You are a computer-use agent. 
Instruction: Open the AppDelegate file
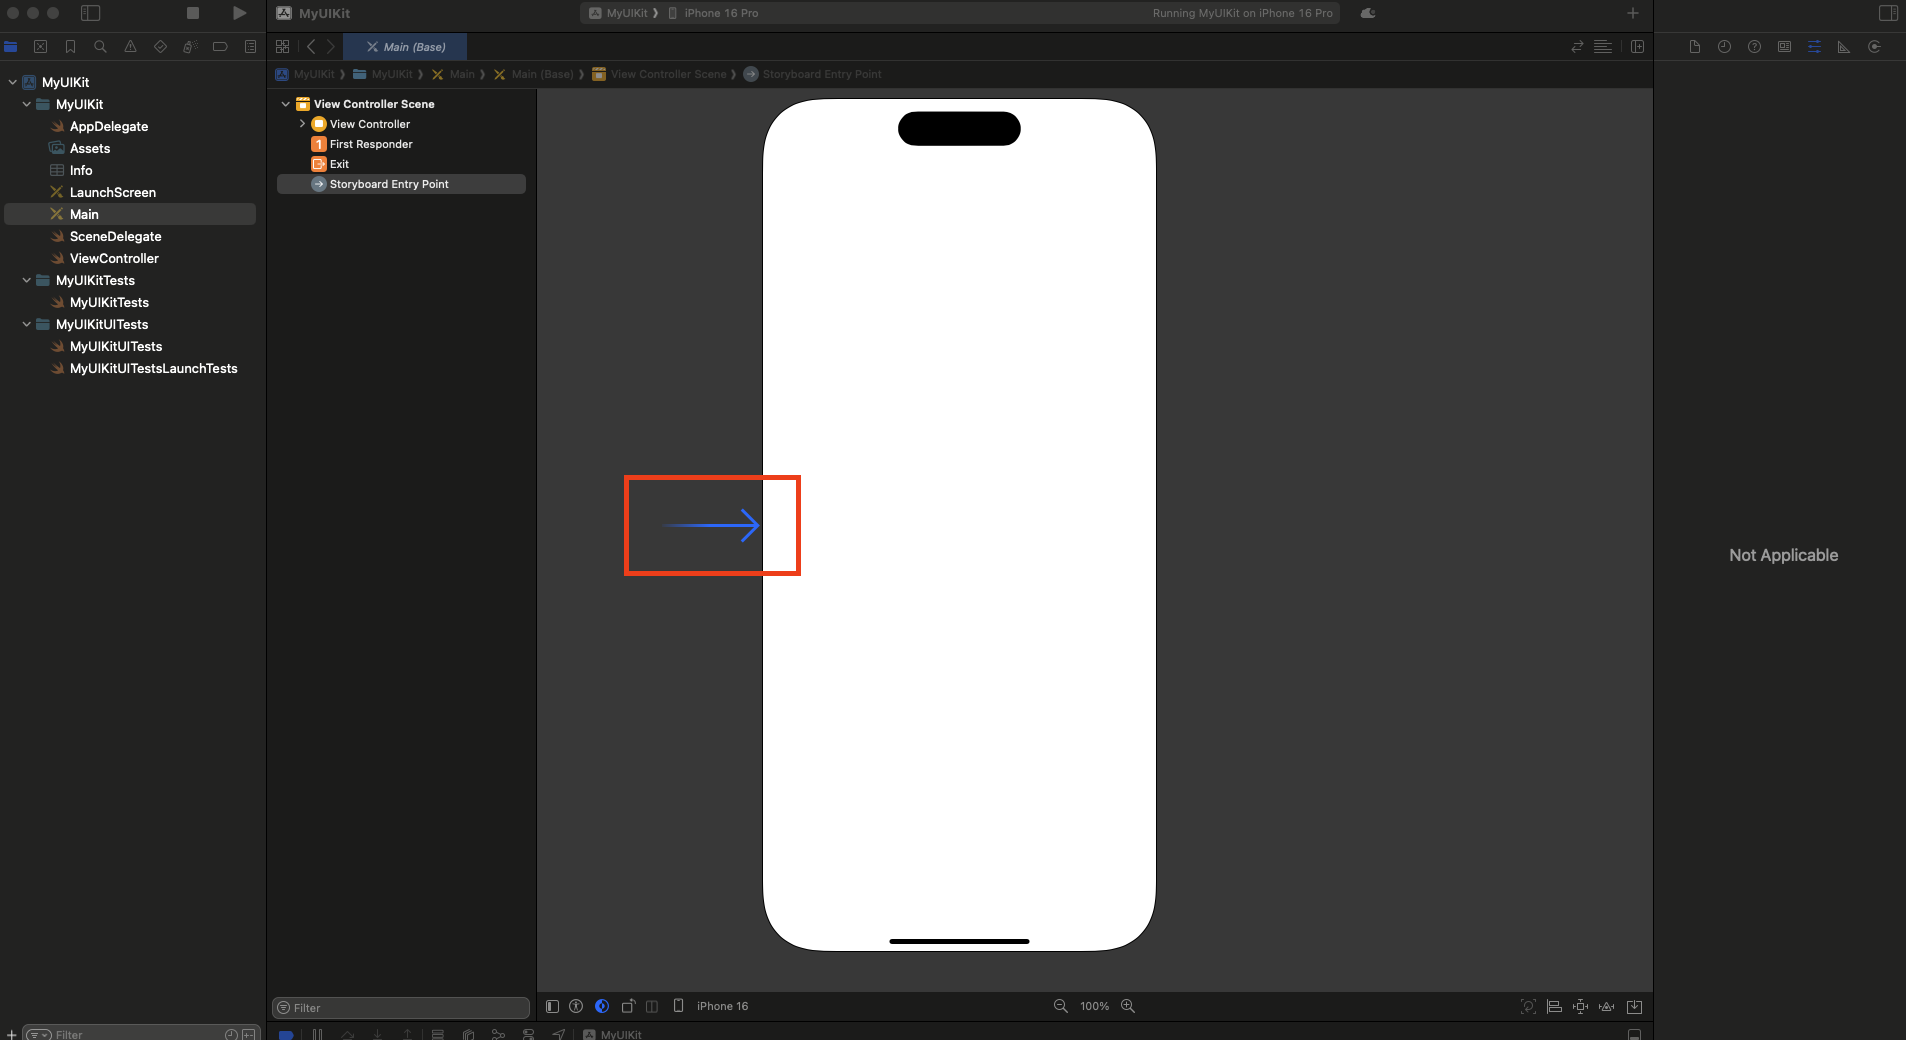pos(109,126)
